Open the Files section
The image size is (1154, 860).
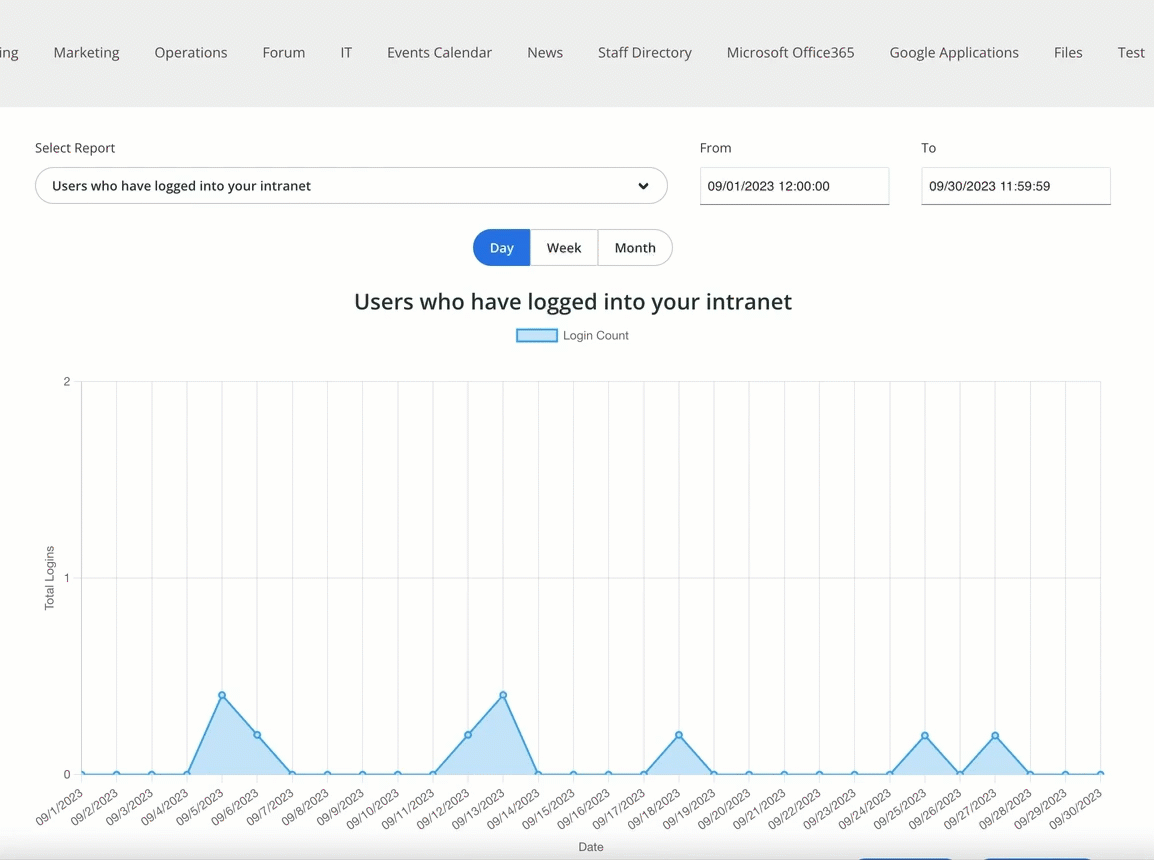coord(1068,52)
